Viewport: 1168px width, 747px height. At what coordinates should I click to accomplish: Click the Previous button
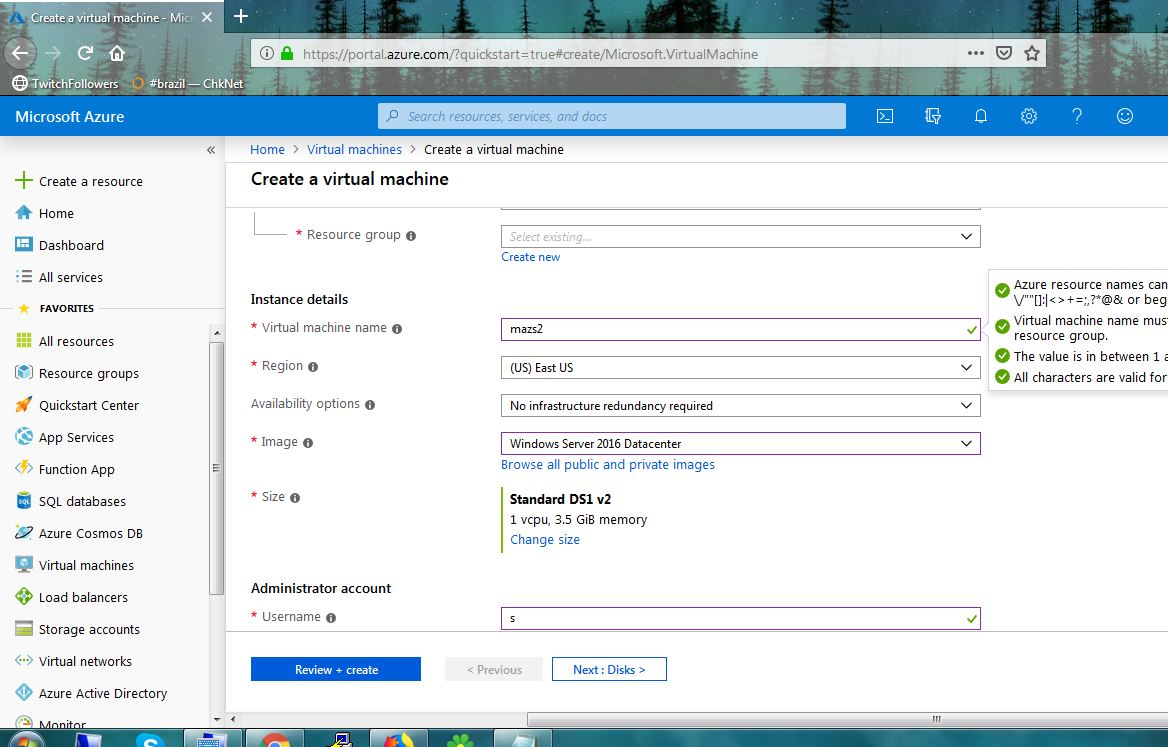495,670
